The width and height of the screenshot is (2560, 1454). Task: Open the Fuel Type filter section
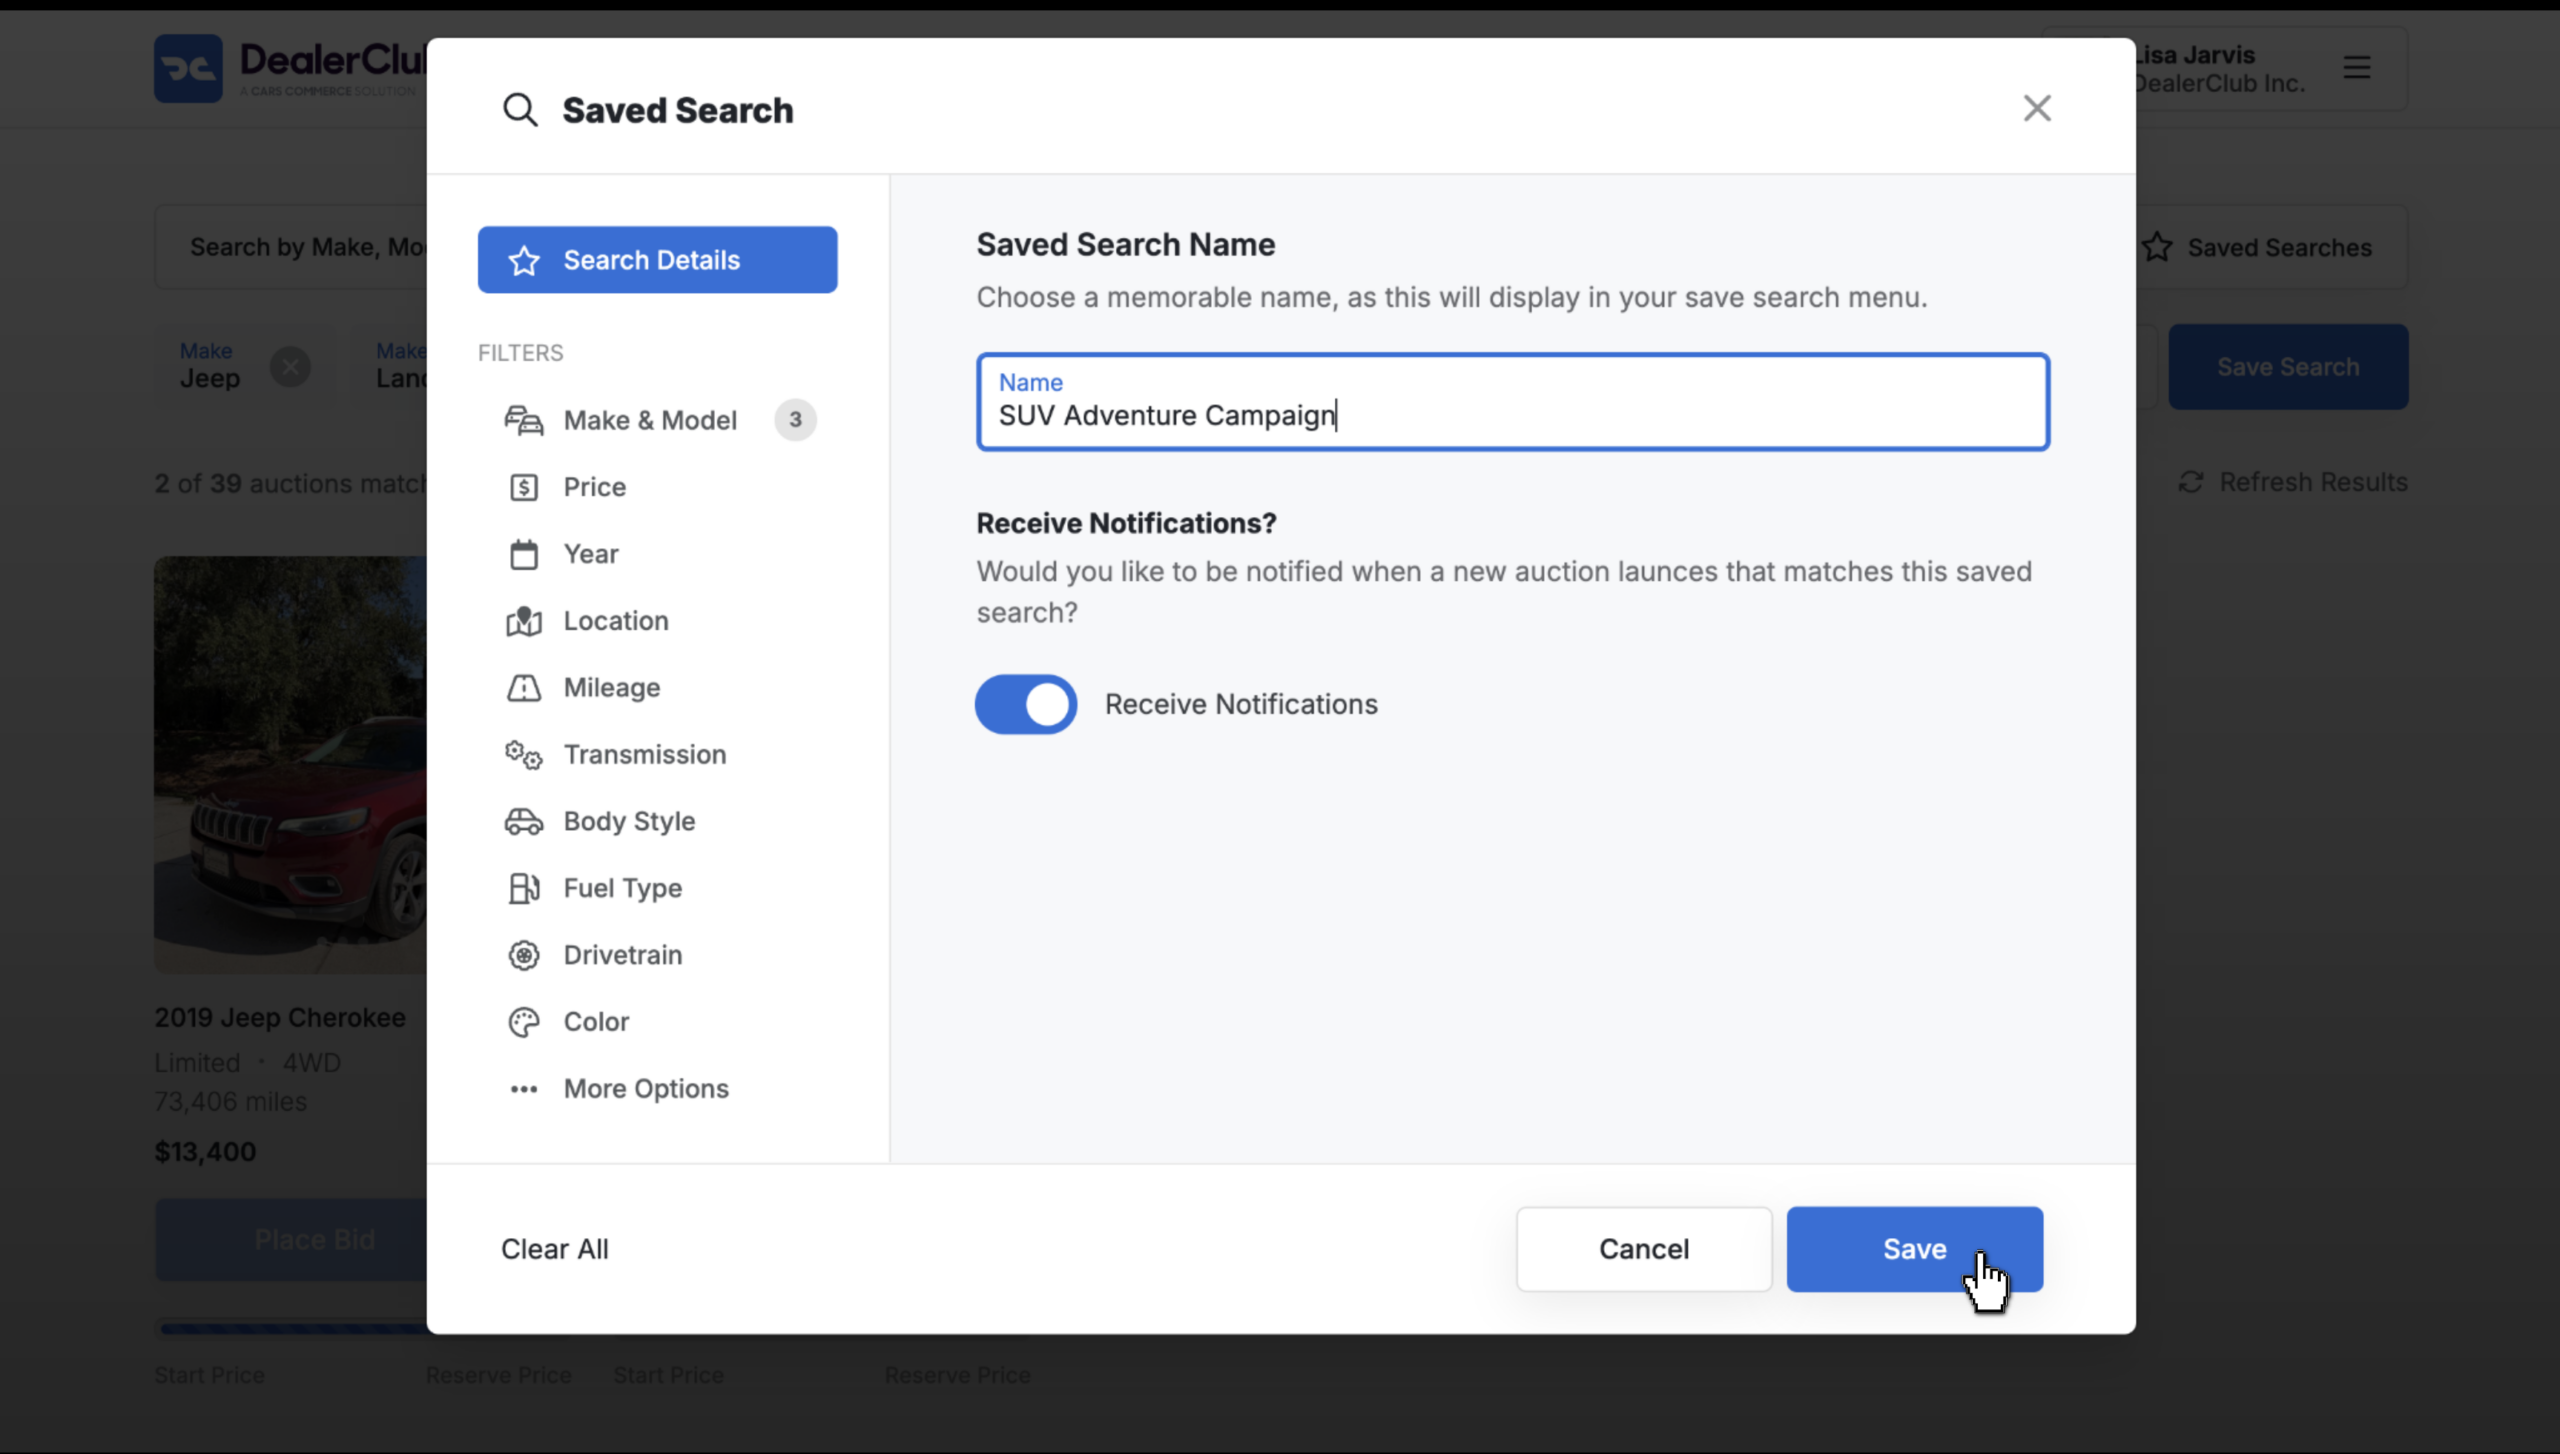[x=657, y=888]
